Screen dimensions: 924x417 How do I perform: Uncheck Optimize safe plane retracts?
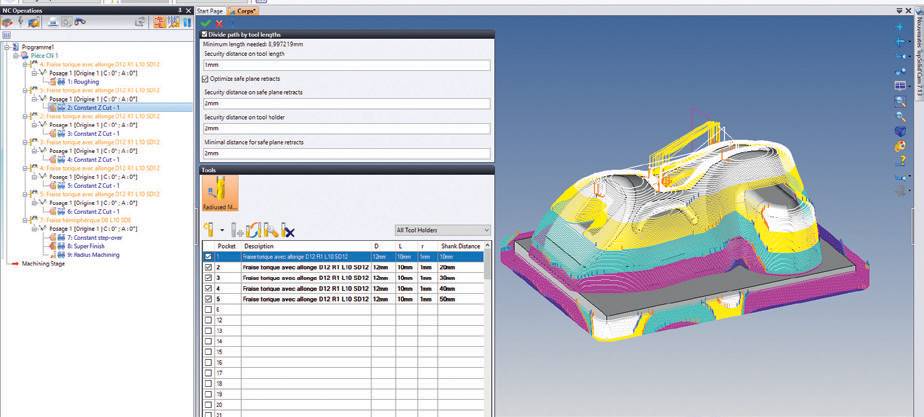pyautogui.click(x=206, y=78)
